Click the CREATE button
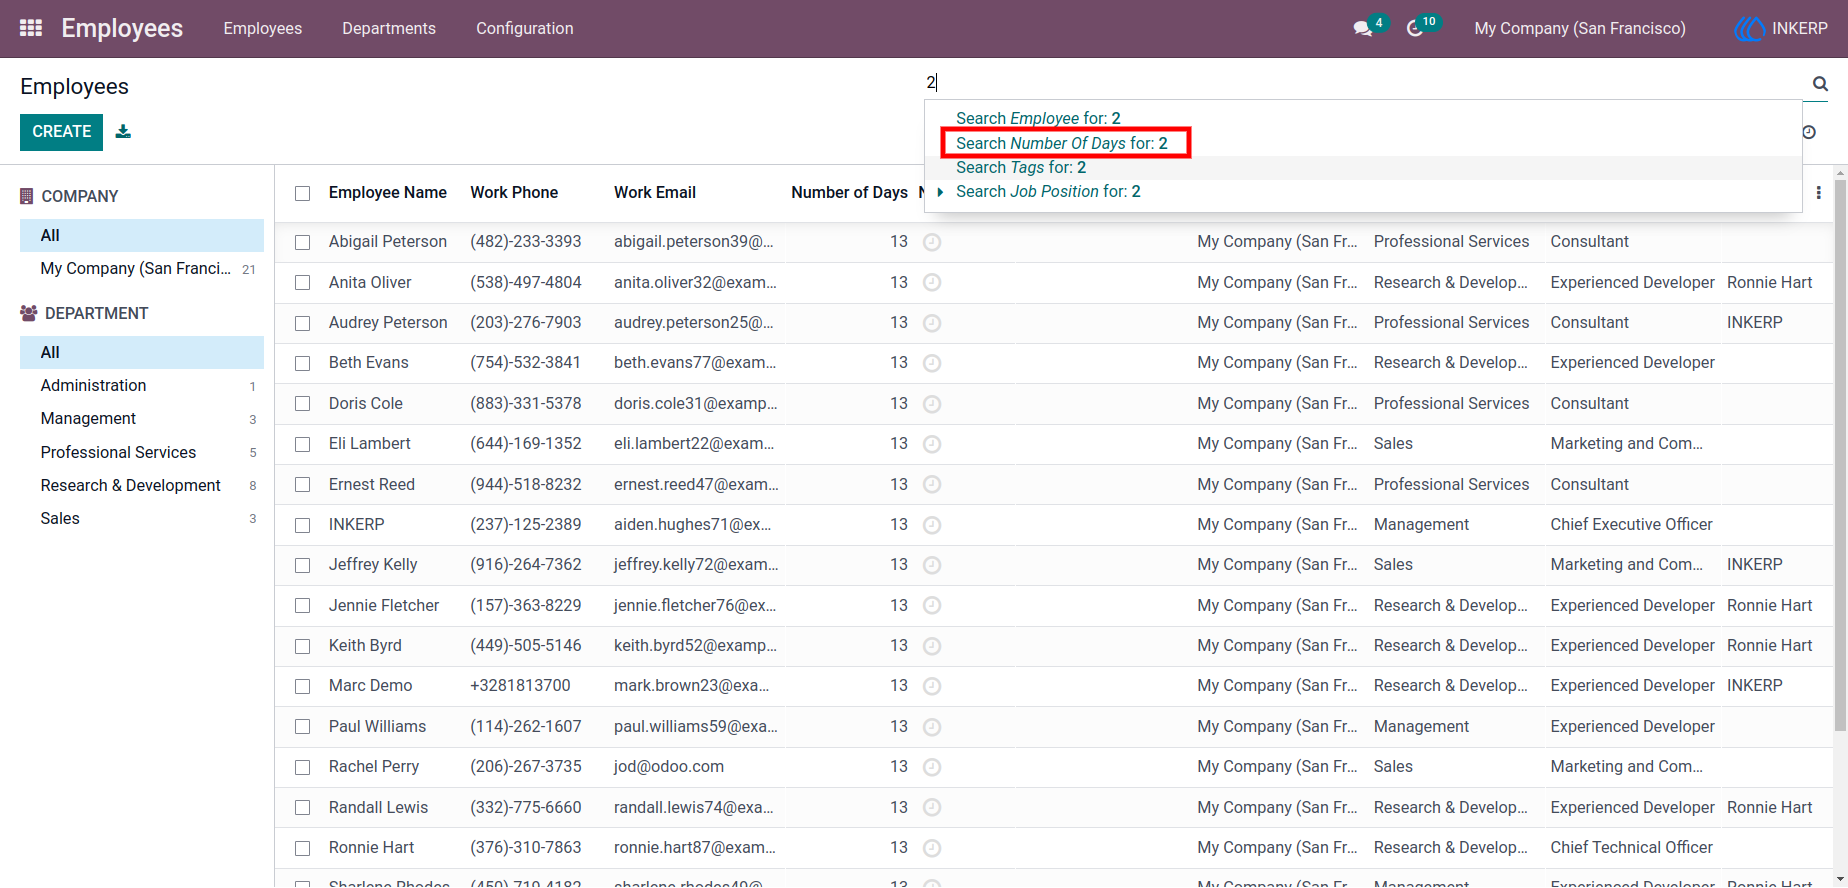Viewport: 1848px width, 888px height. (61, 132)
